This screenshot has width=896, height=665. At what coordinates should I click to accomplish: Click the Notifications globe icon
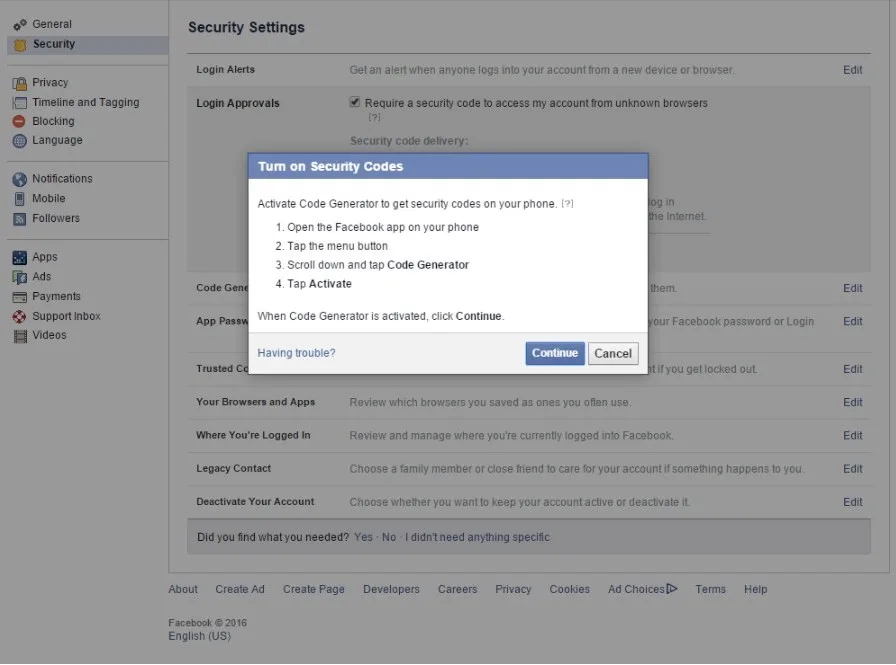(x=19, y=179)
